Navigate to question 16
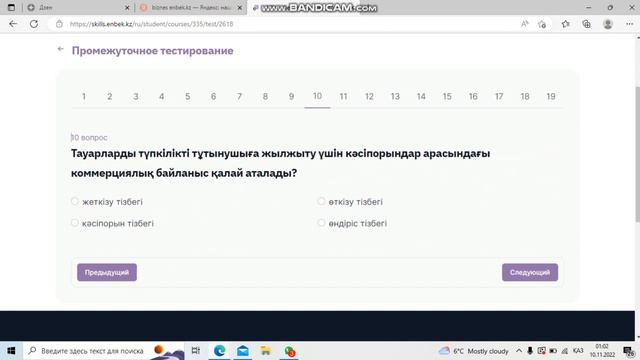Image resolution: width=640 pixels, height=360 pixels. tap(473, 96)
